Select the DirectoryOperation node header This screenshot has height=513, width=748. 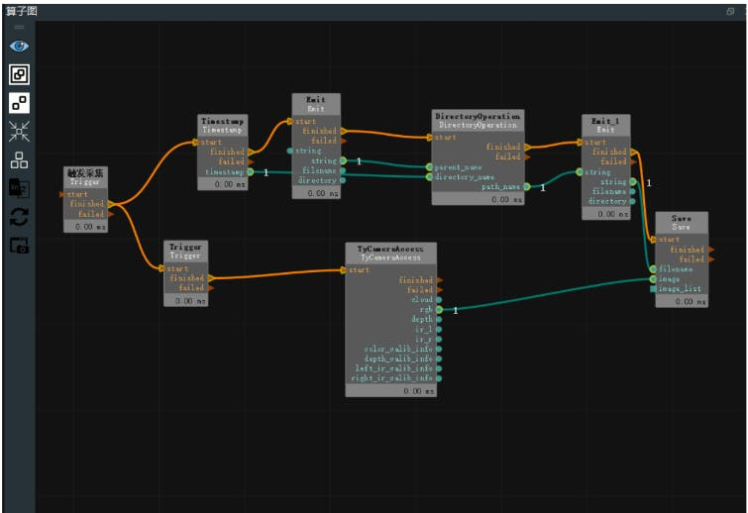(x=478, y=120)
